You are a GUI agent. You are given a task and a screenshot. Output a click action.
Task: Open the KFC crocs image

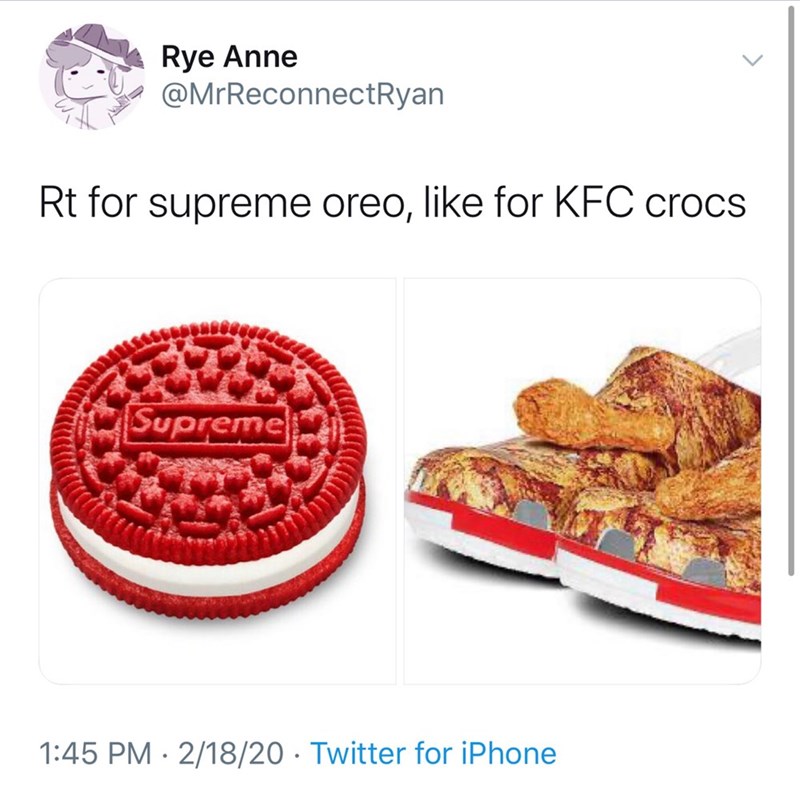coord(582,481)
